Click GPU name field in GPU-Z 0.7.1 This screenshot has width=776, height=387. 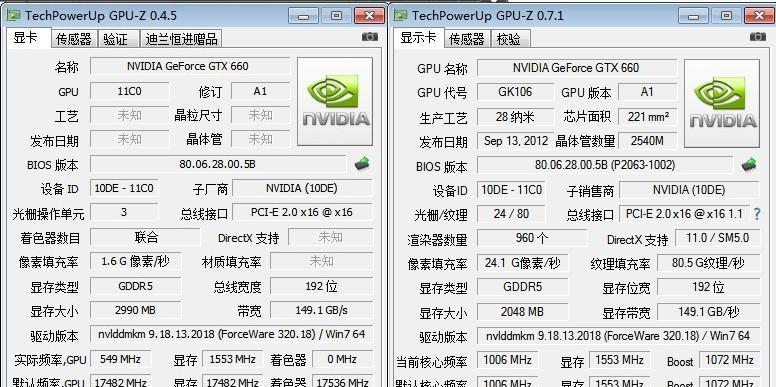(x=577, y=67)
